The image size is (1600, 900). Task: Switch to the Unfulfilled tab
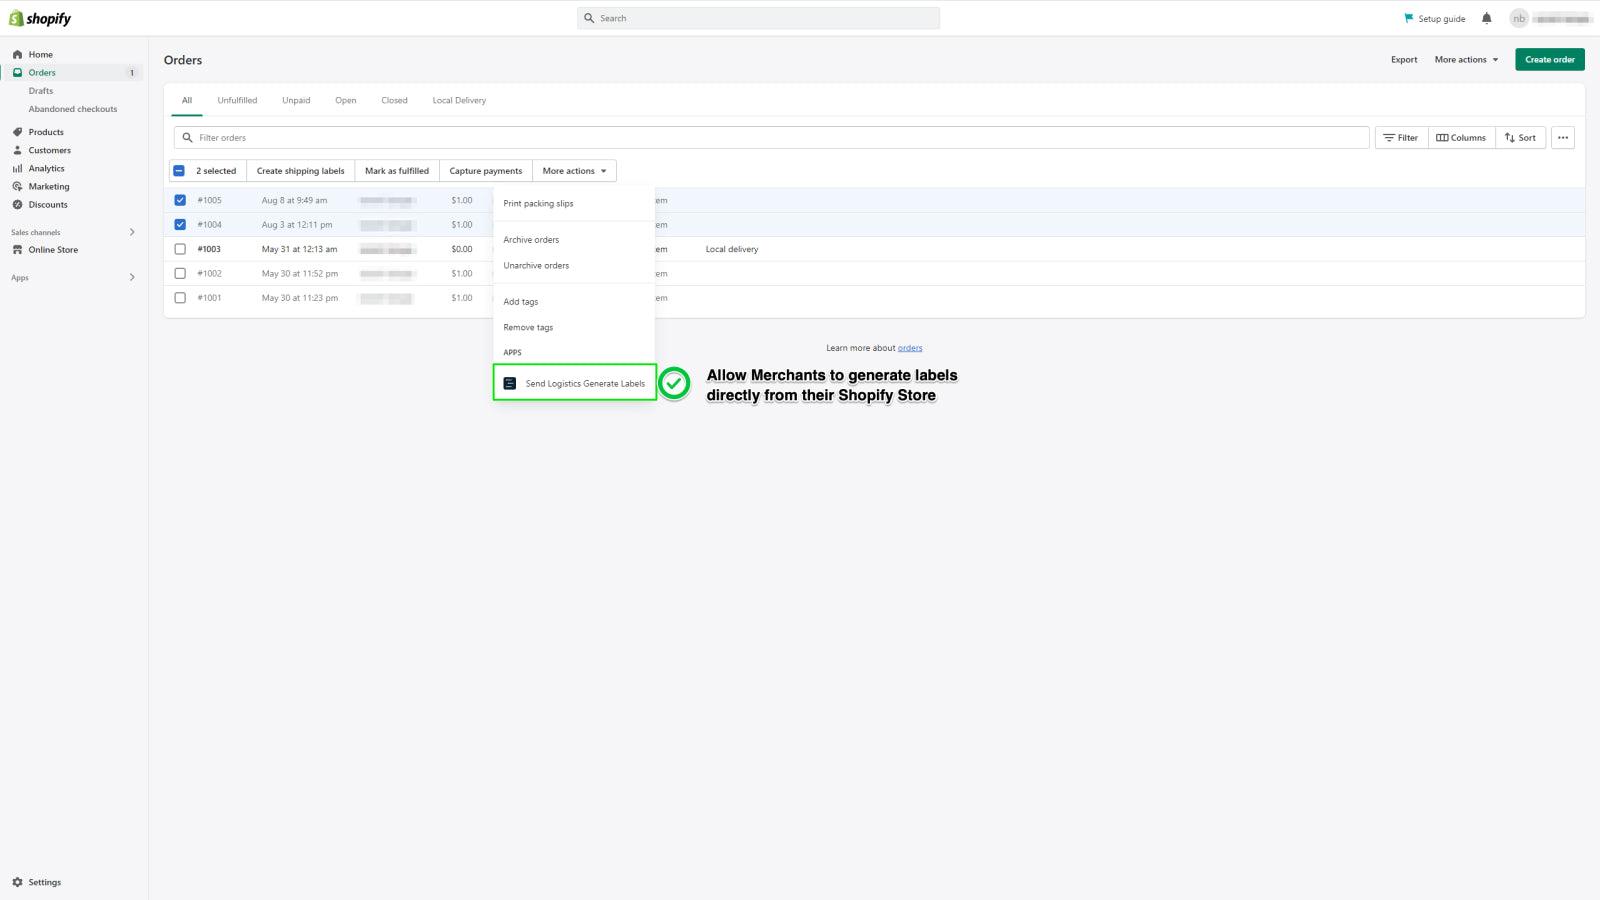[237, 100]
